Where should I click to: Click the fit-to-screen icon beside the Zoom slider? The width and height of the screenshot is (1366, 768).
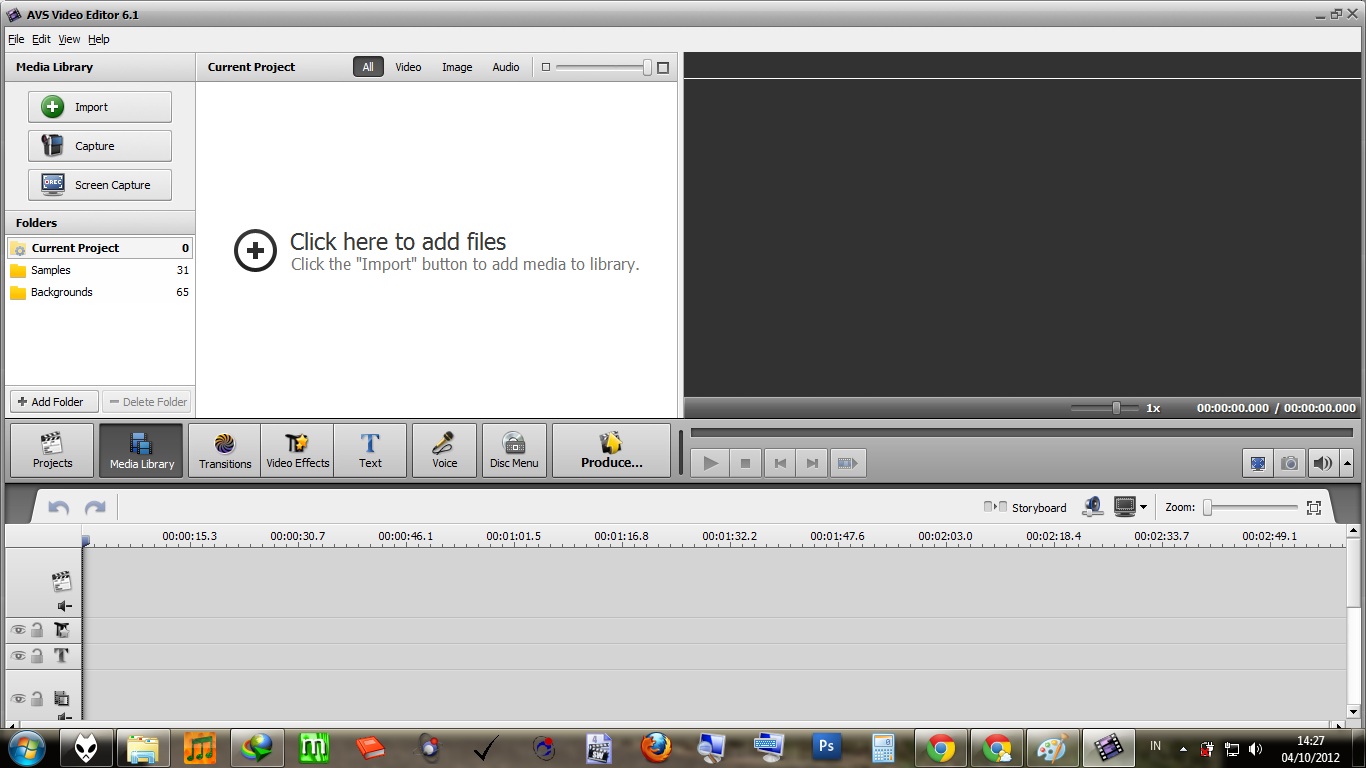click(x=1314, y=507)
